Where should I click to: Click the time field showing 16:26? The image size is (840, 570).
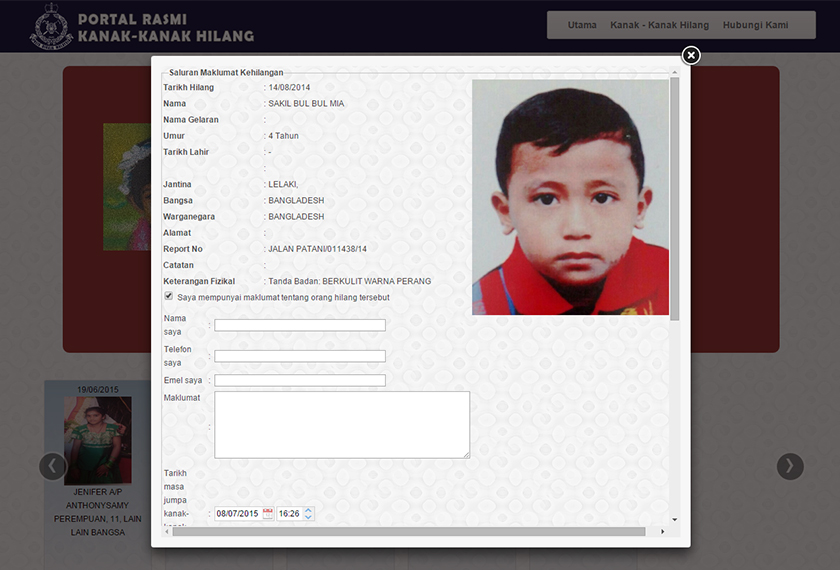pos(290,513)
